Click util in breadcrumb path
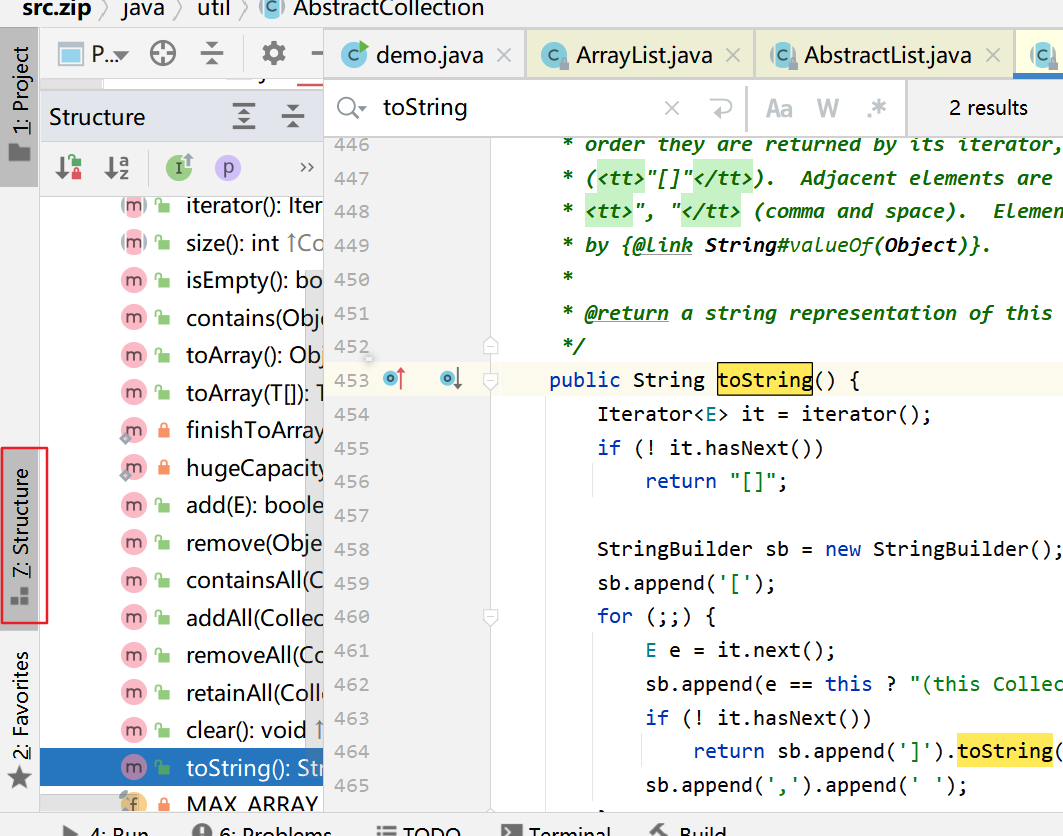 [214, 8]
